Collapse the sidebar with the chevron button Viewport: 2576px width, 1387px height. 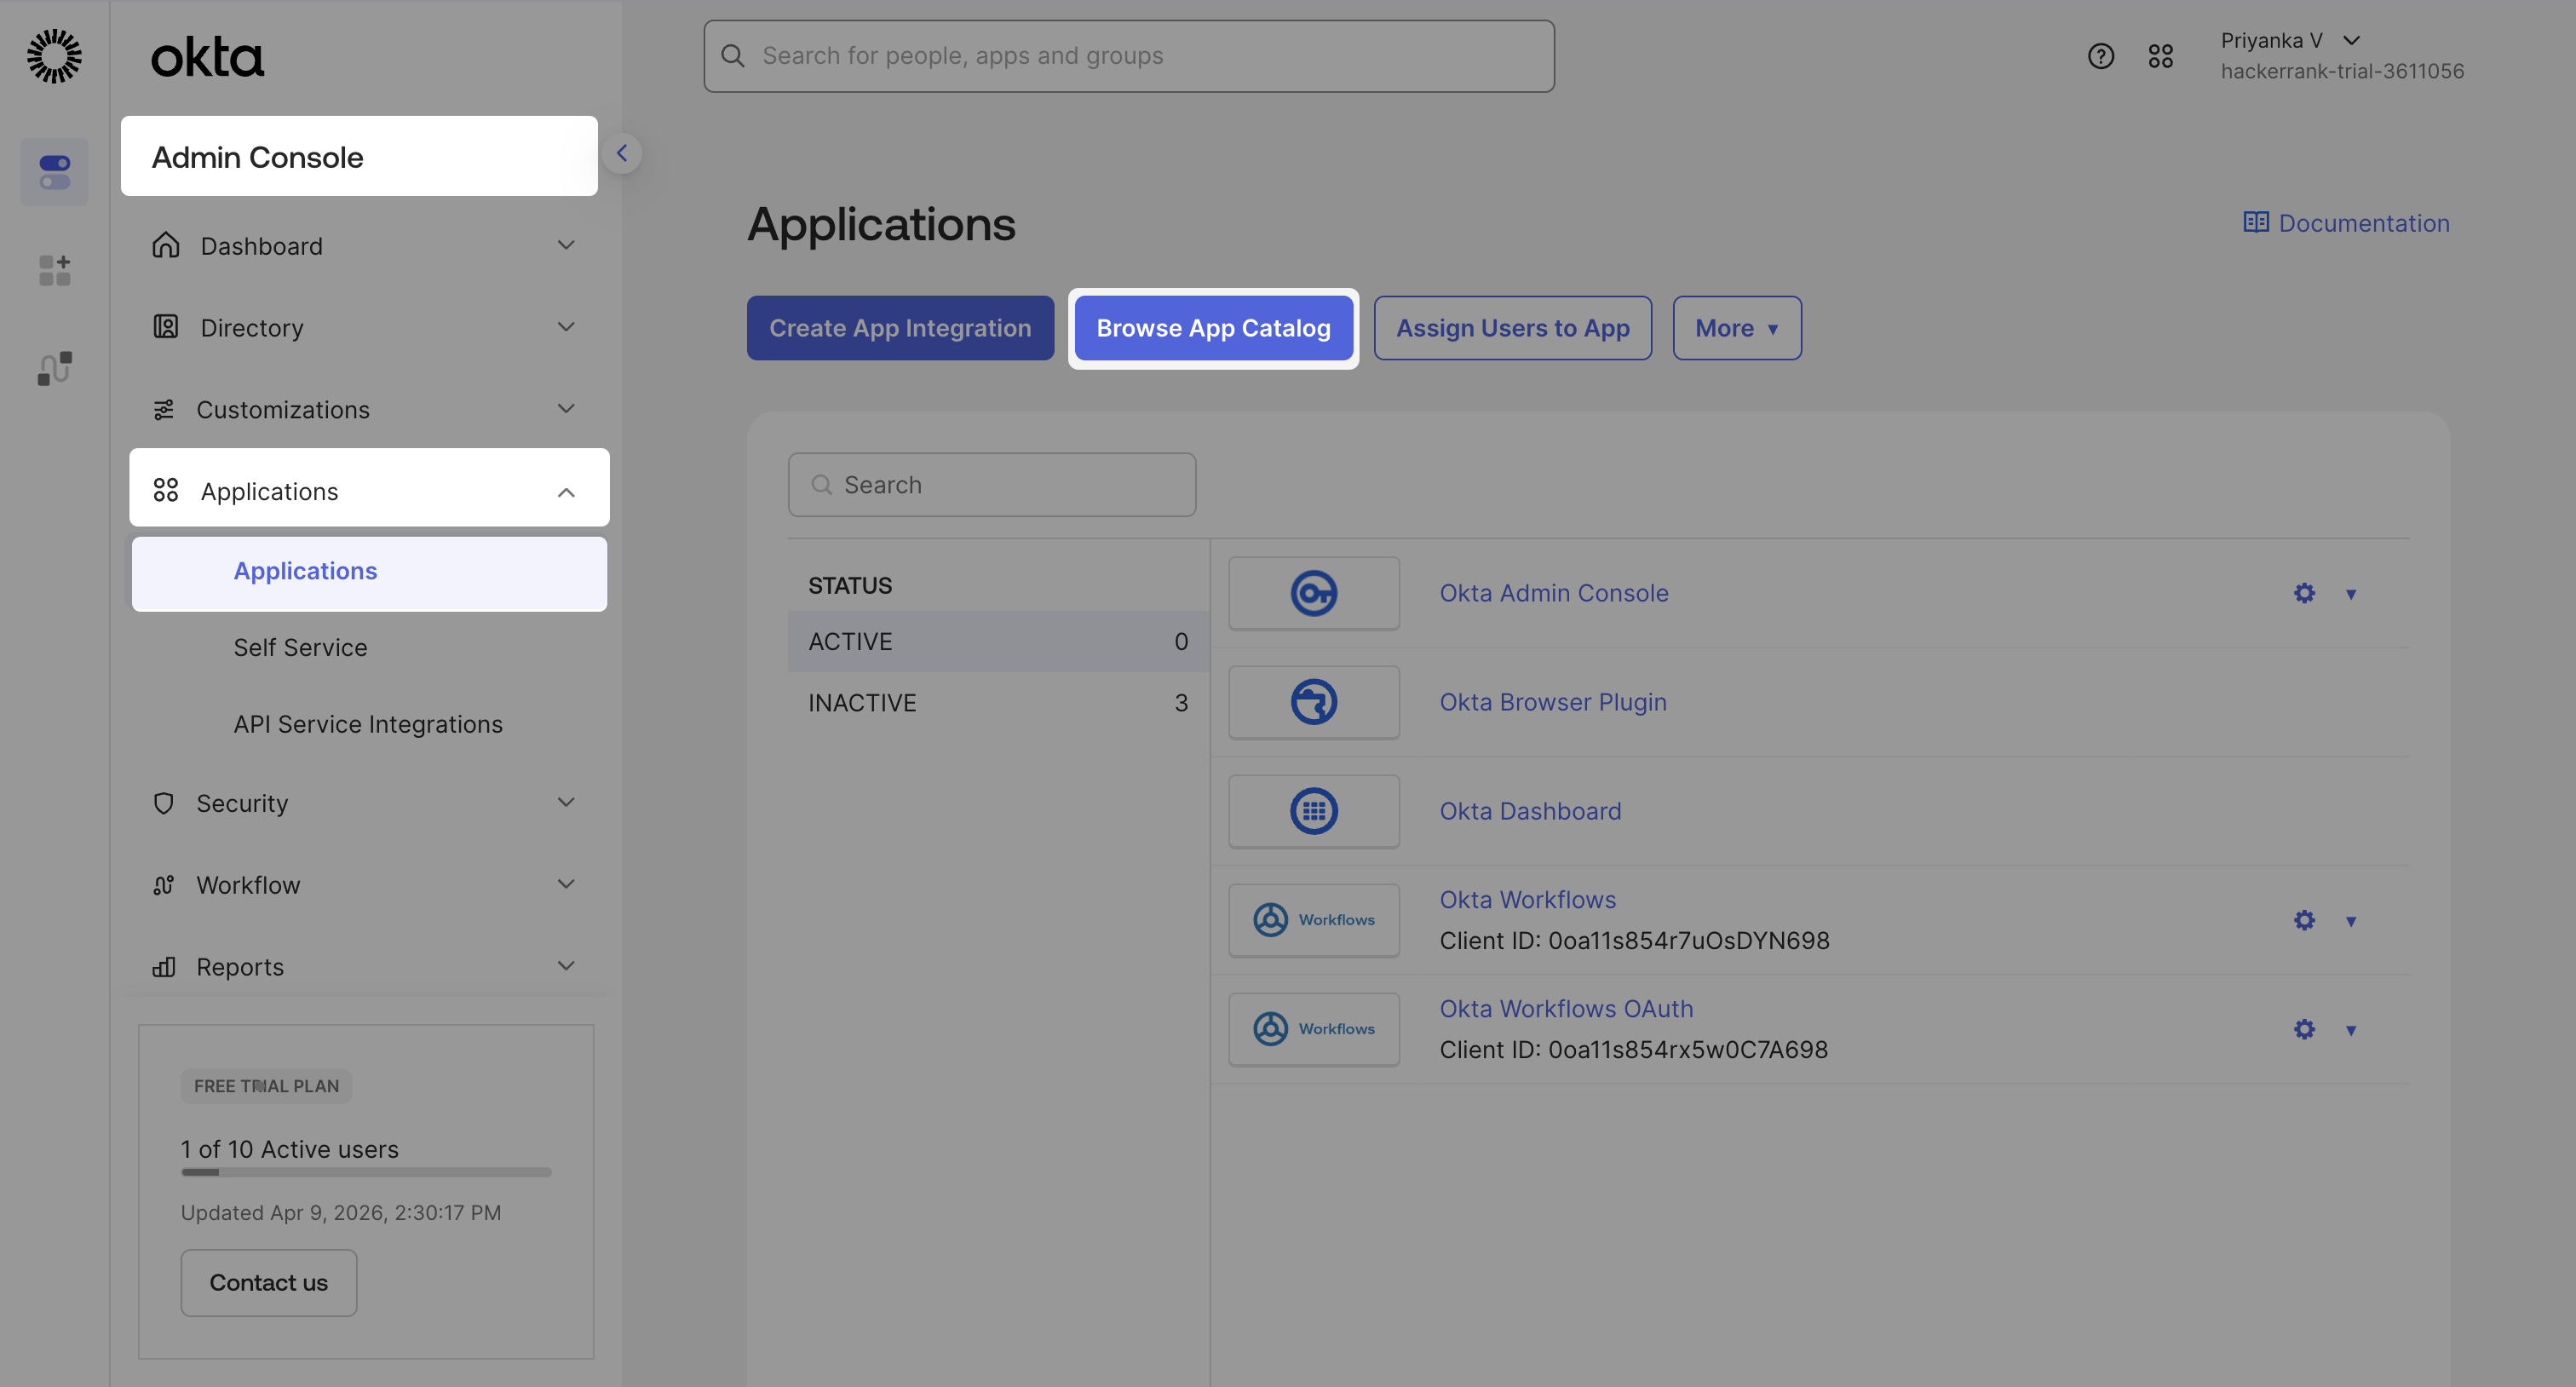pos(621,153)
